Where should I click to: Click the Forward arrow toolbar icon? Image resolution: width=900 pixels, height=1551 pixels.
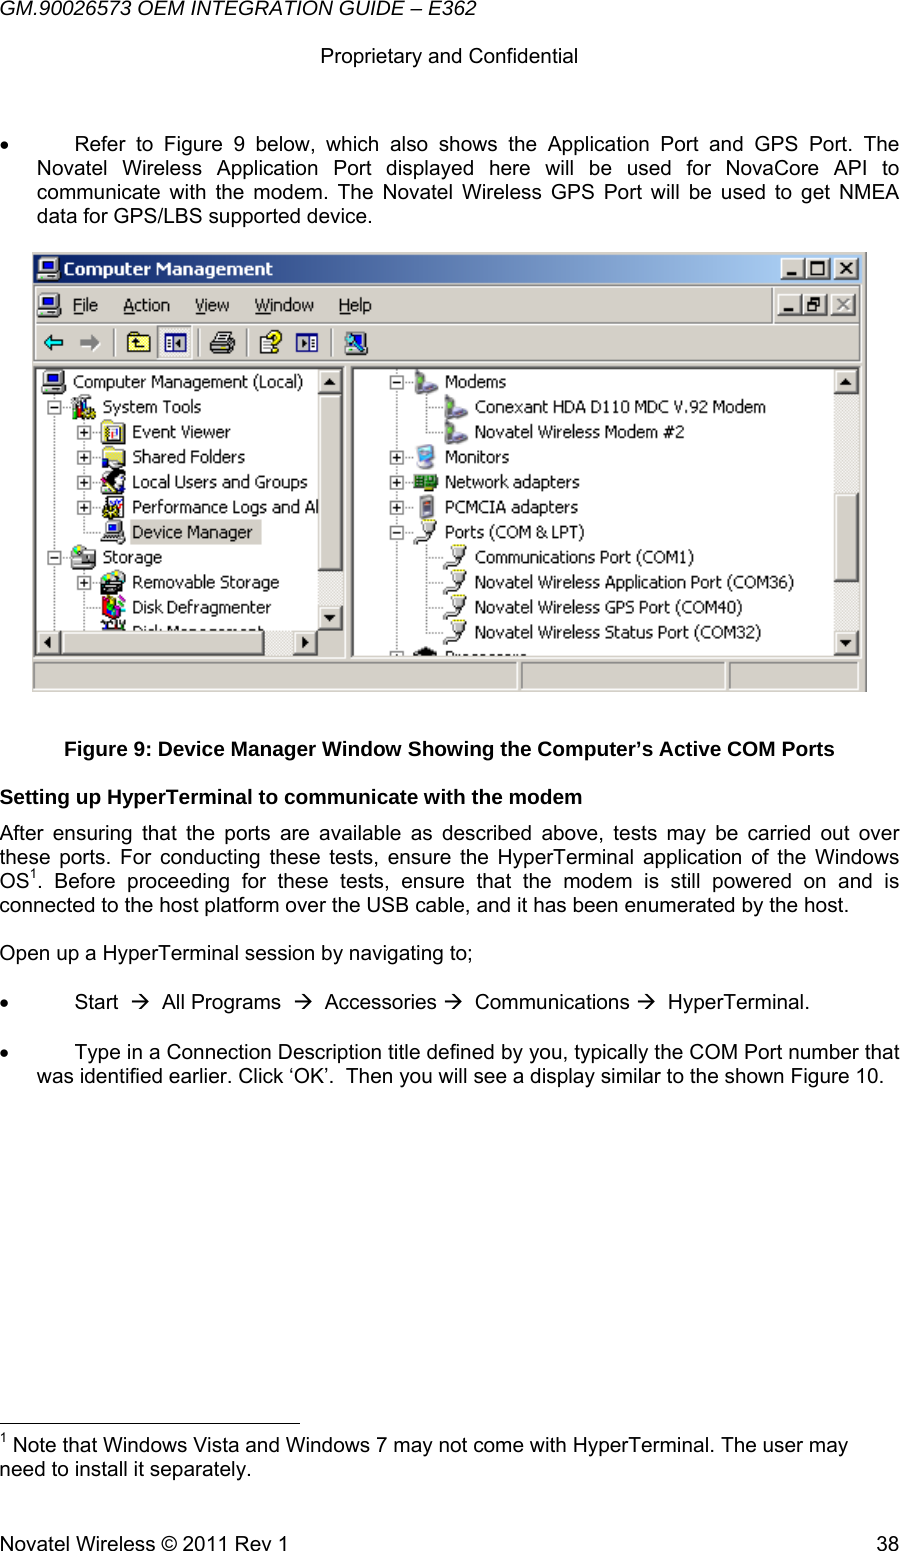pos(90,343)
